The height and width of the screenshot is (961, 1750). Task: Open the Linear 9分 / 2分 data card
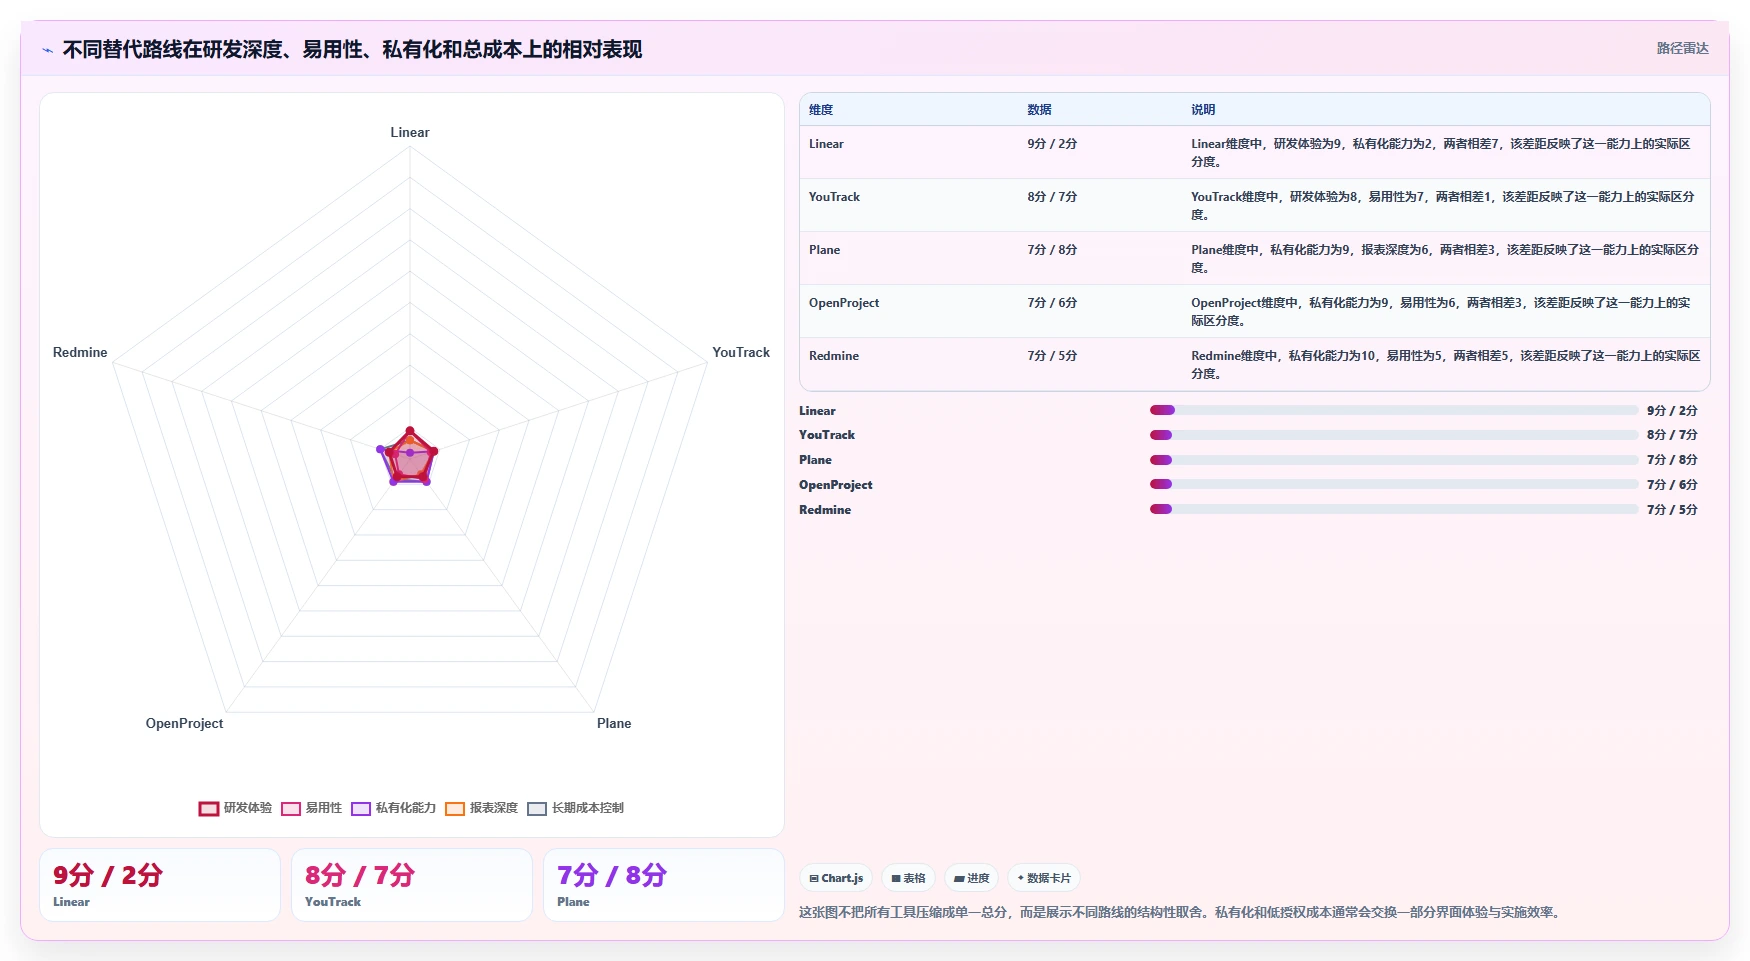tap(160, 885)
